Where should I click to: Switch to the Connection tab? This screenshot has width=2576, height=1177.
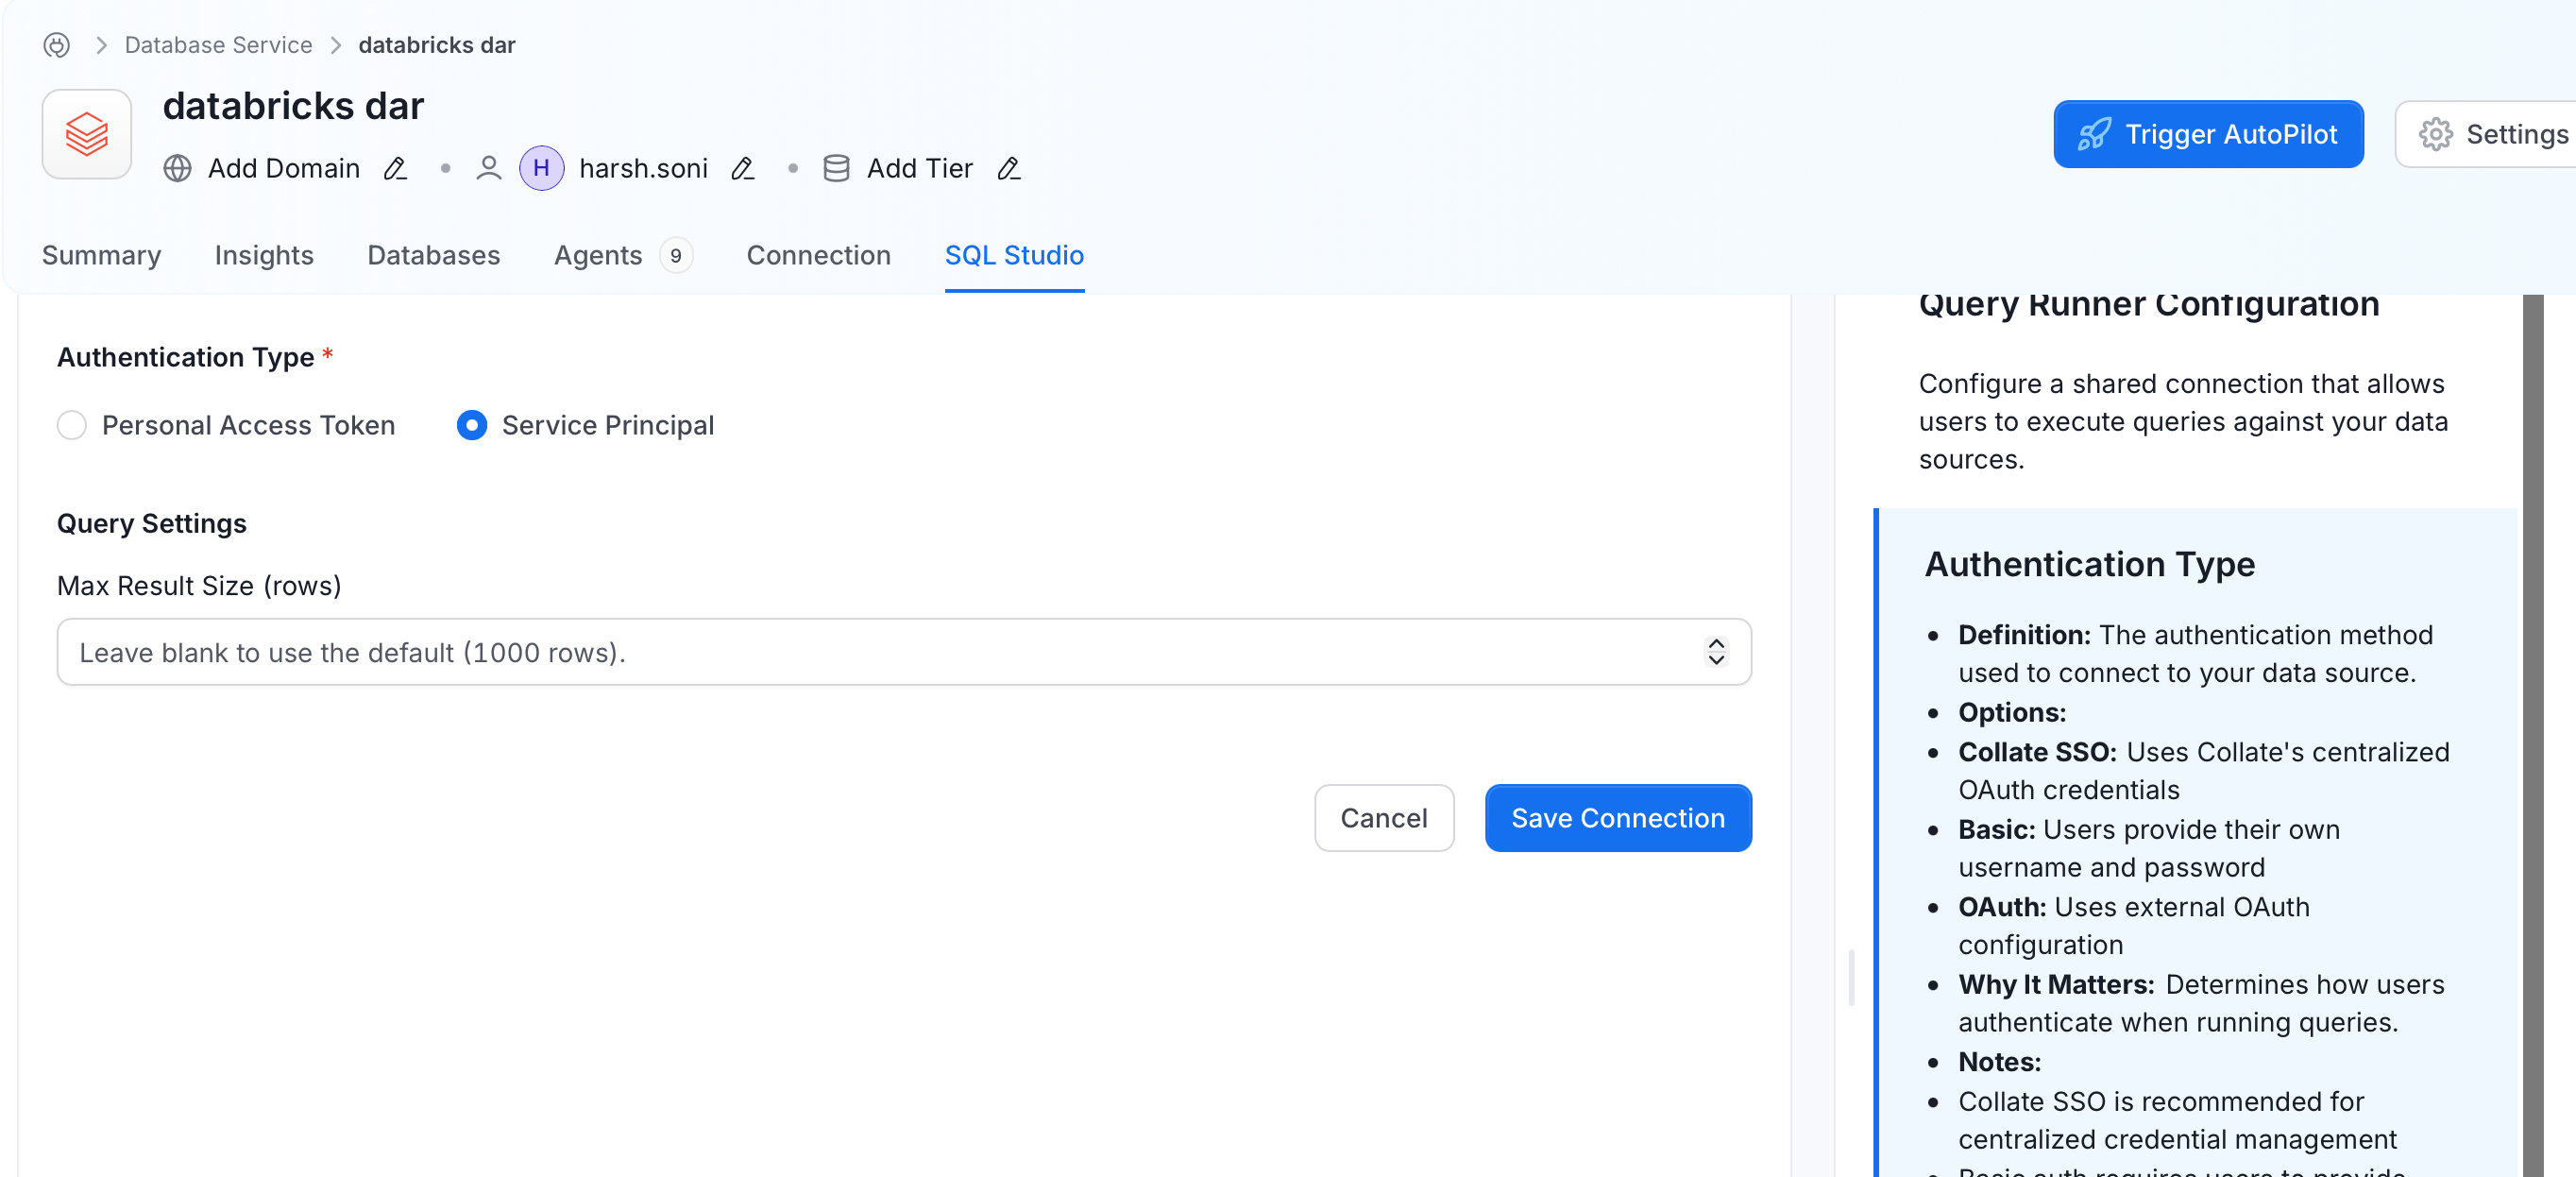tap(818, 255)
